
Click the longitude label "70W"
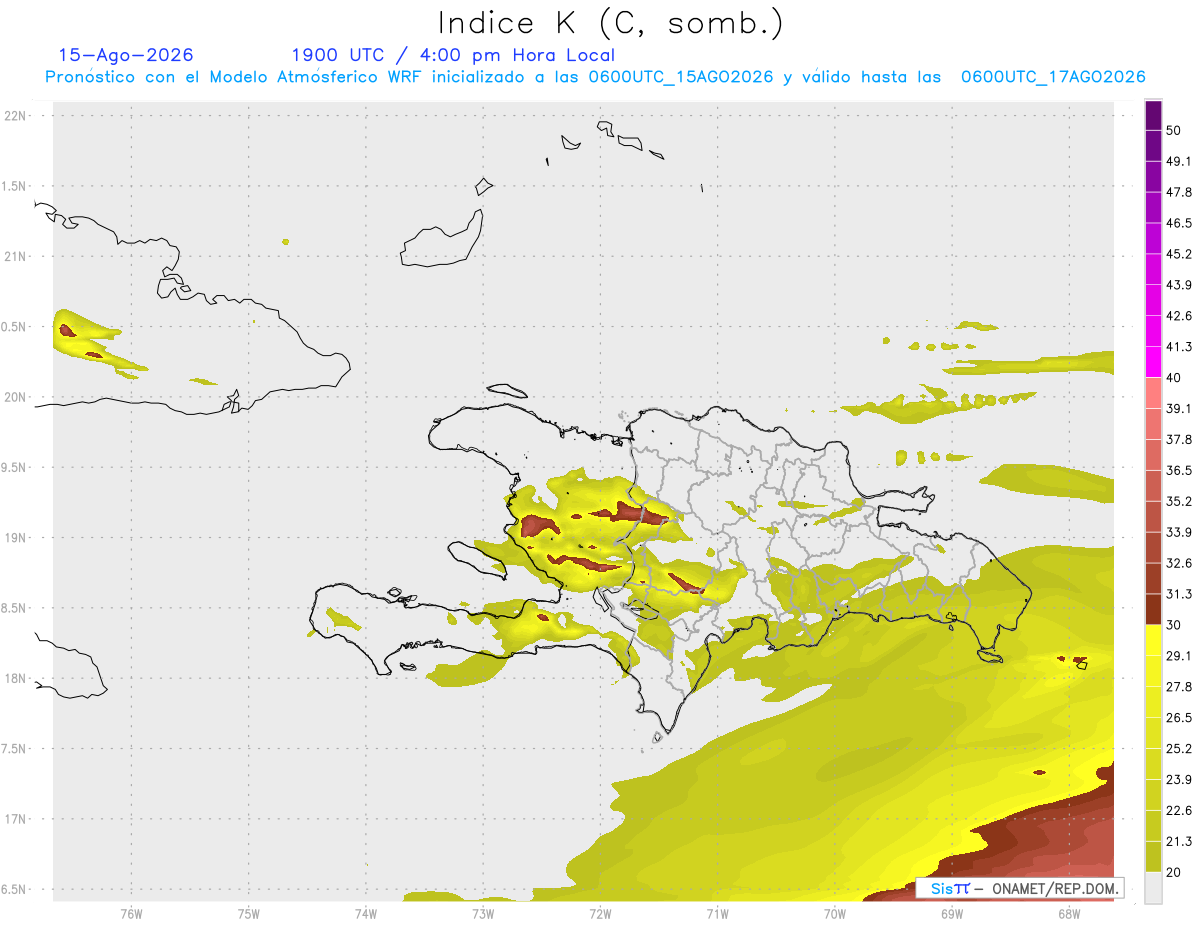[835, 914]
